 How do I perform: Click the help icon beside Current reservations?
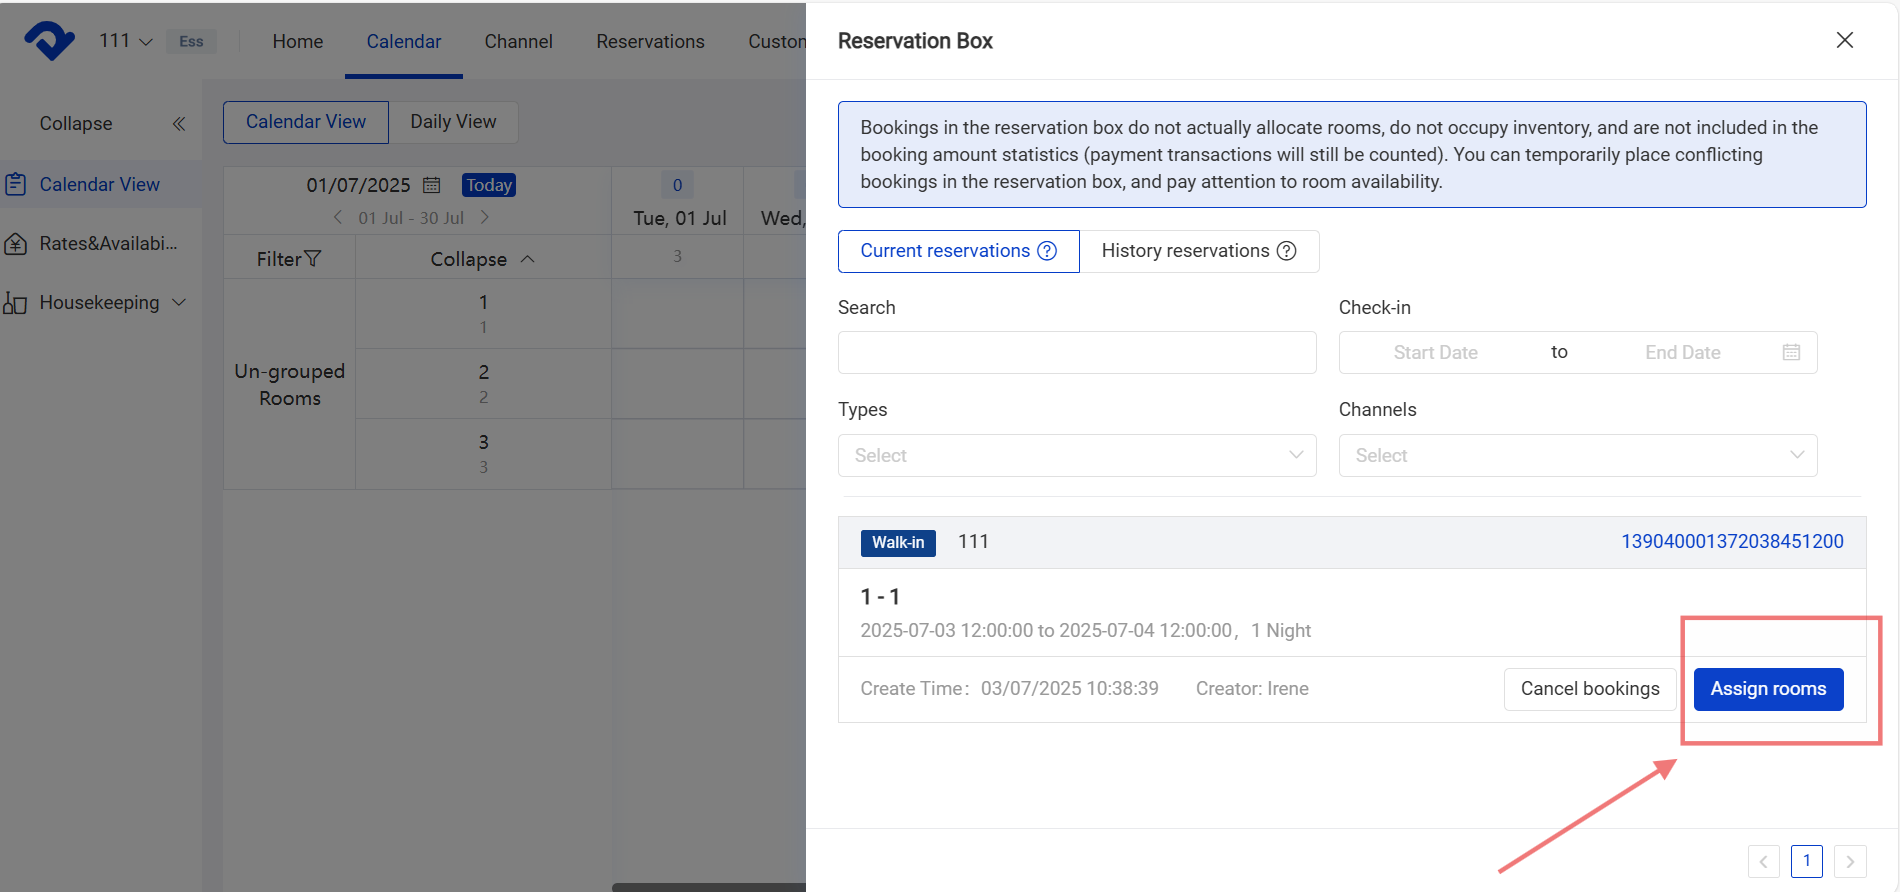pyautogui.click(x=1047, y=251)
